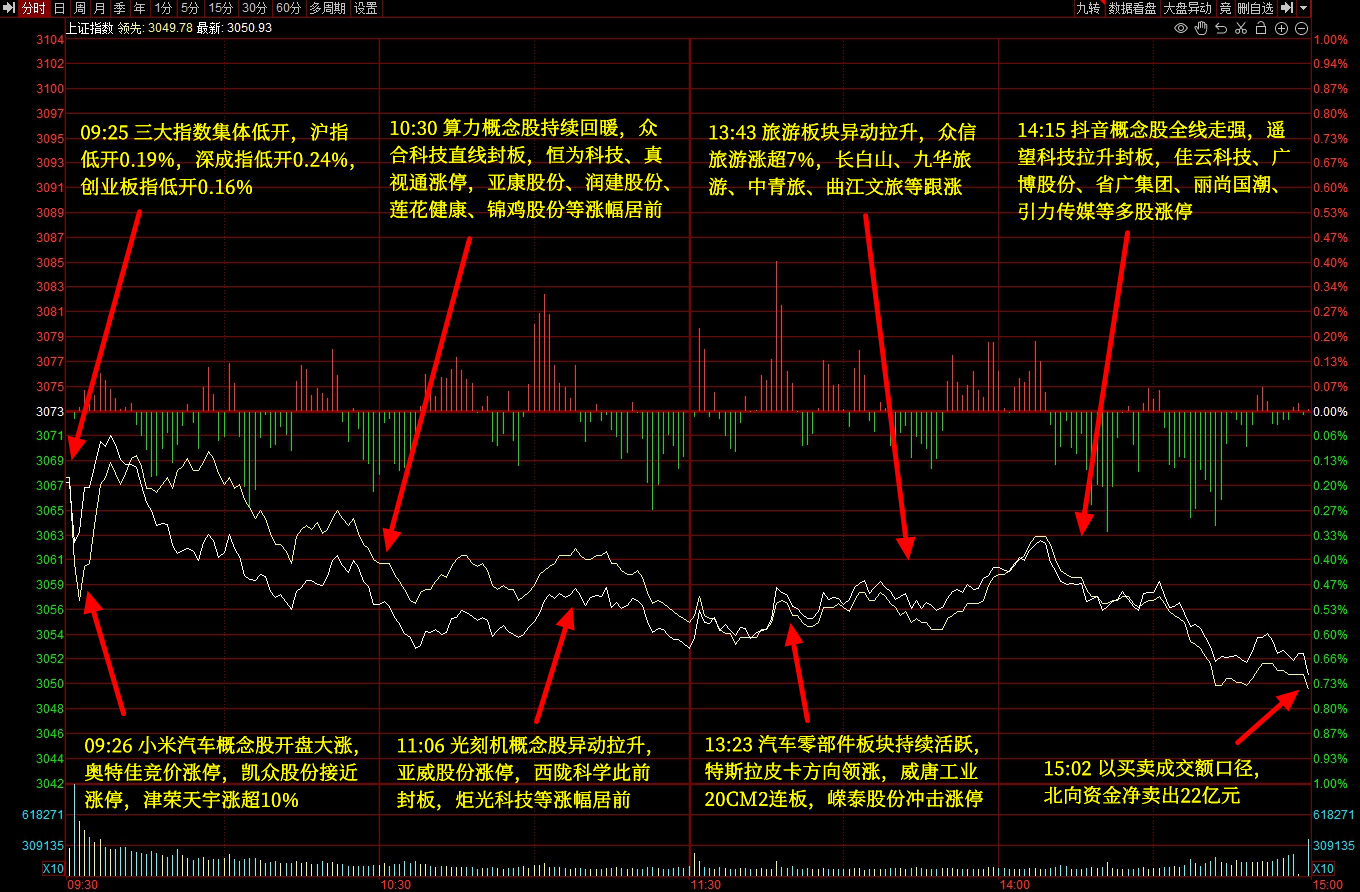Click the top-left collapse arrow icon
Screen dimensions: 1360x892
coord(9,8)
